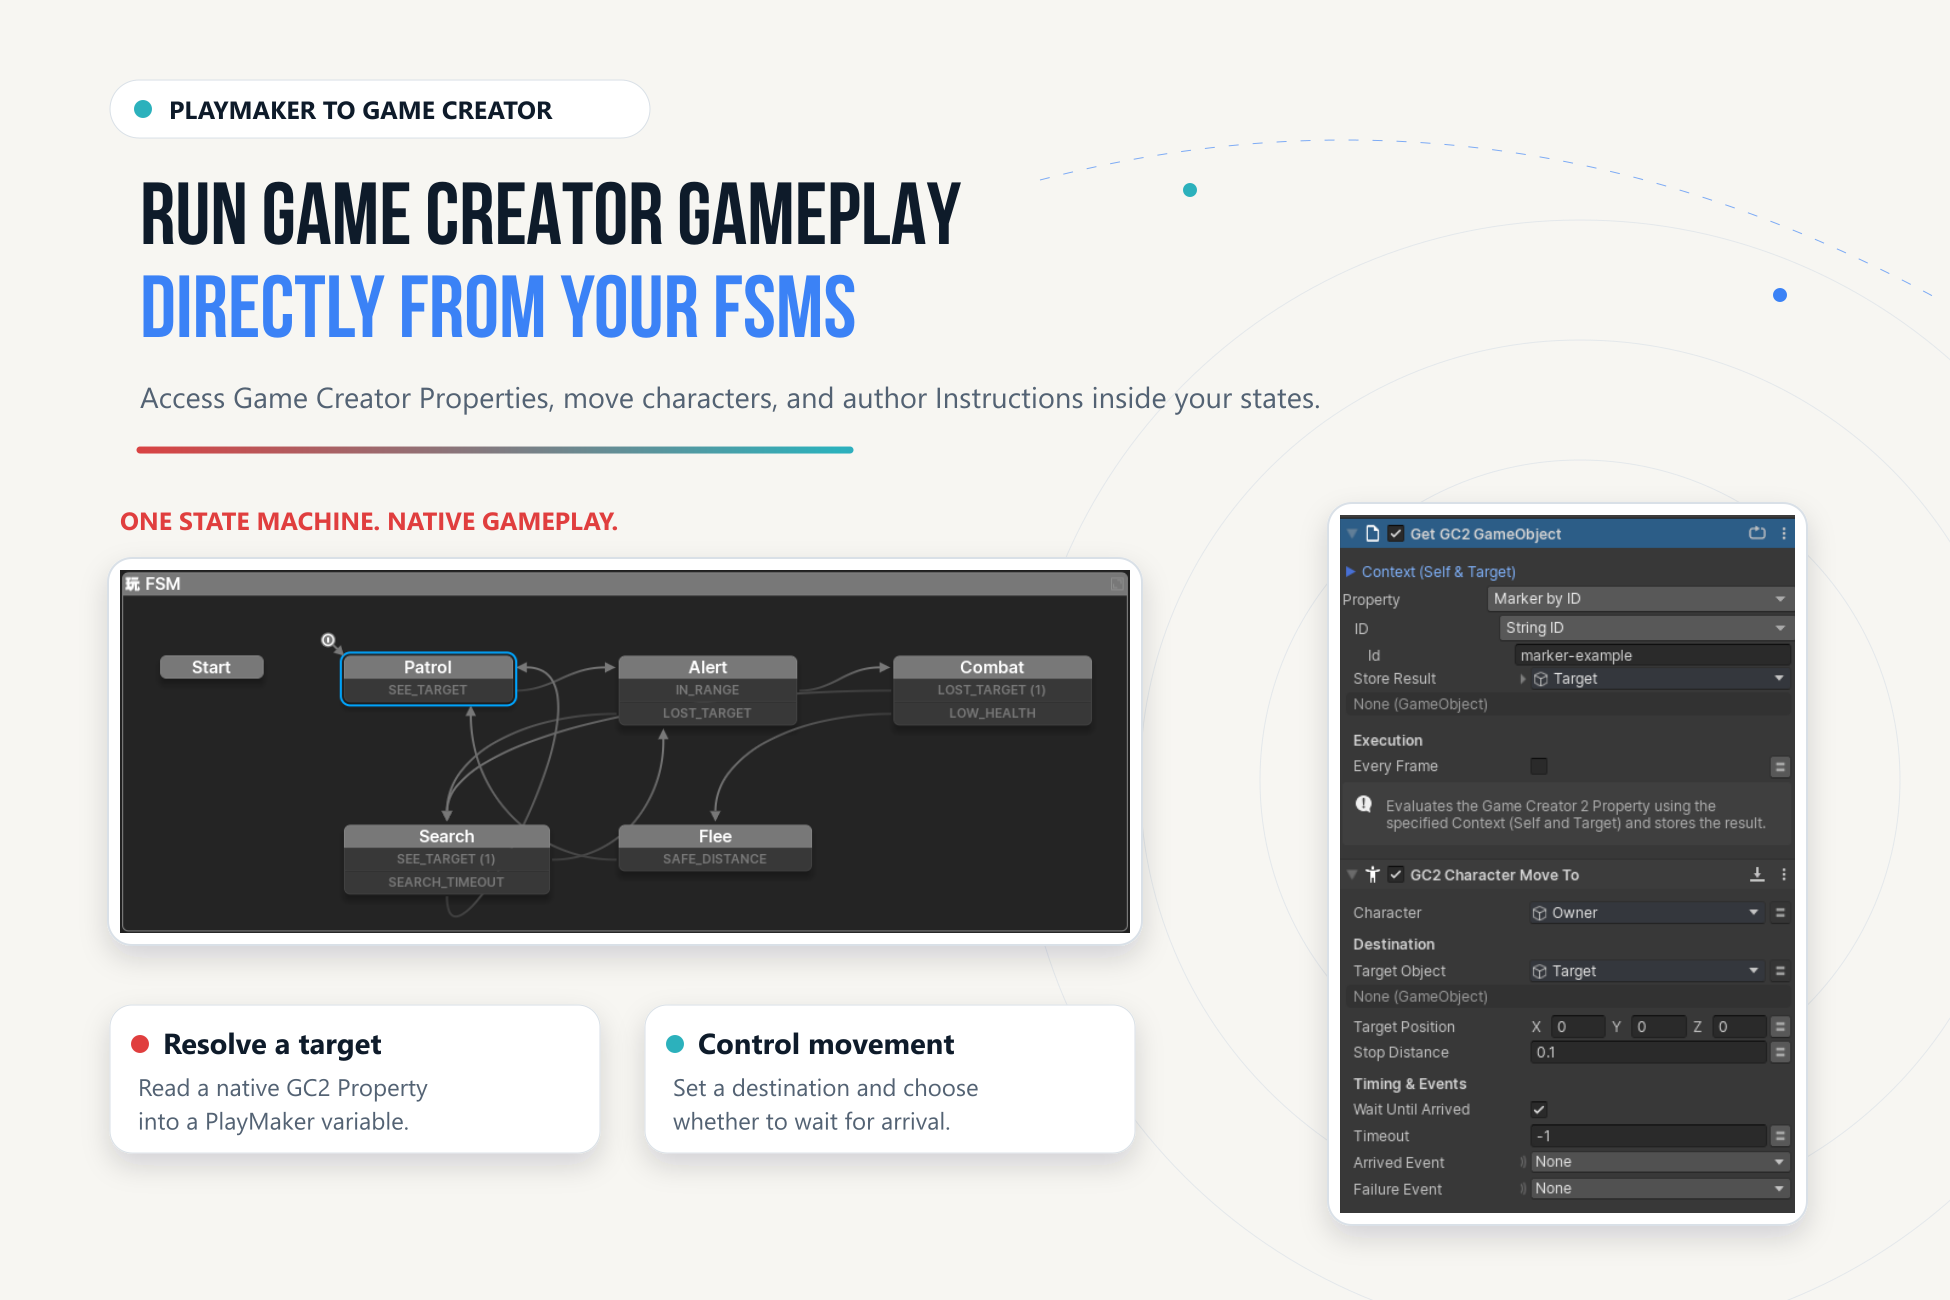Open the Store Result Target variable dropdown
The image size is (1950, 1300).
(1660, 679)
